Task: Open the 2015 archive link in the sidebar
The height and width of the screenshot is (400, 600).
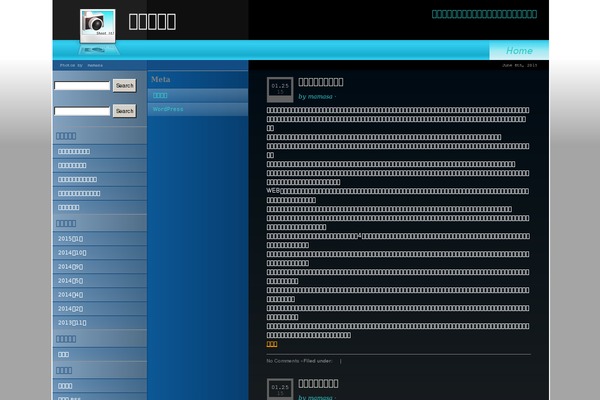Action: click(x=70, y=238)
